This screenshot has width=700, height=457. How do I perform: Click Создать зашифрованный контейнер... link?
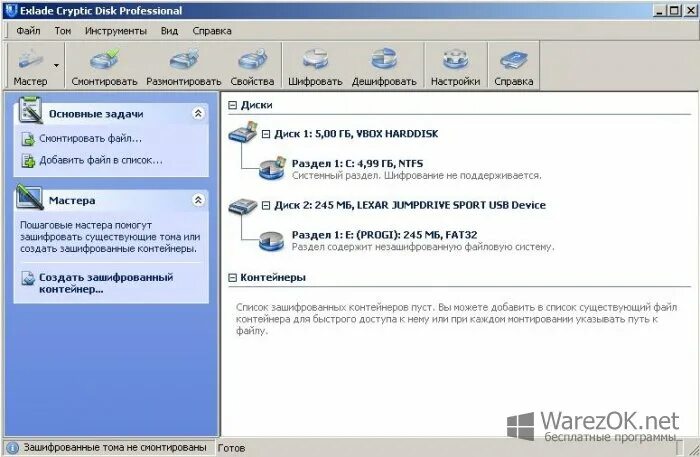[x=106, y=283]
